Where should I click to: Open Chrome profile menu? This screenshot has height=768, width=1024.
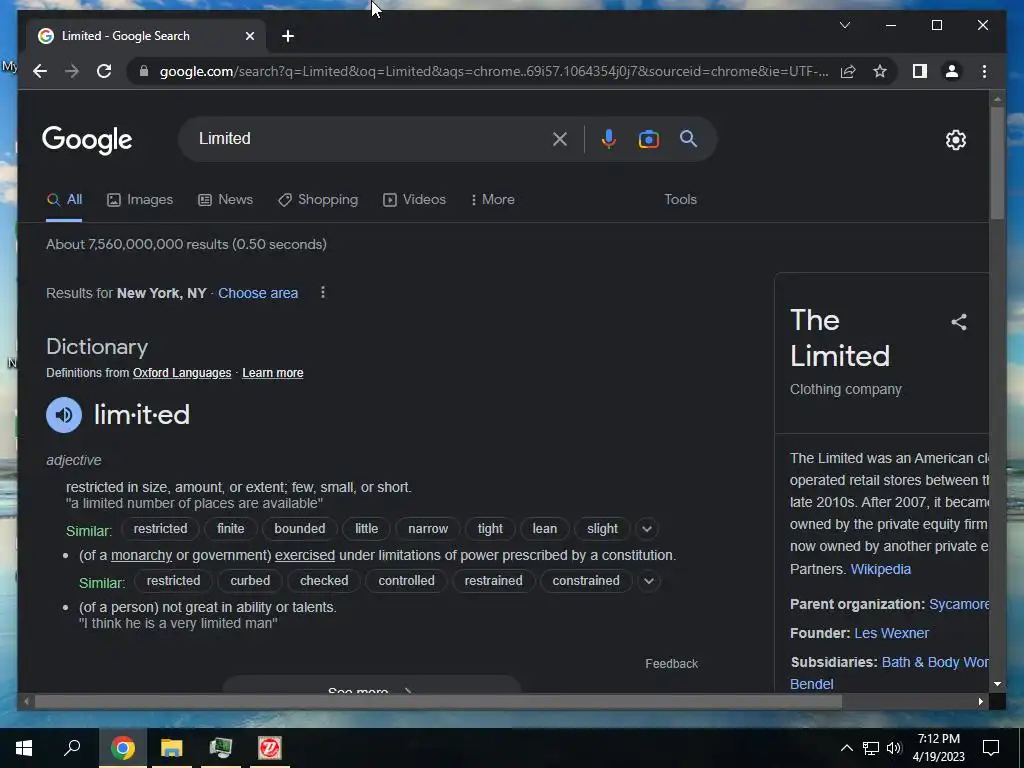point(952,71)
